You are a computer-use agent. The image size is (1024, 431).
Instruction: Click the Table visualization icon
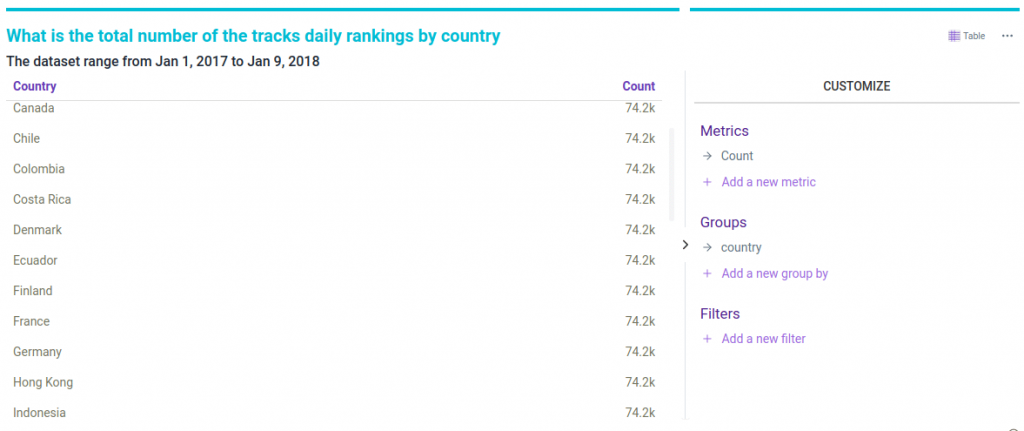pos(954,36)
